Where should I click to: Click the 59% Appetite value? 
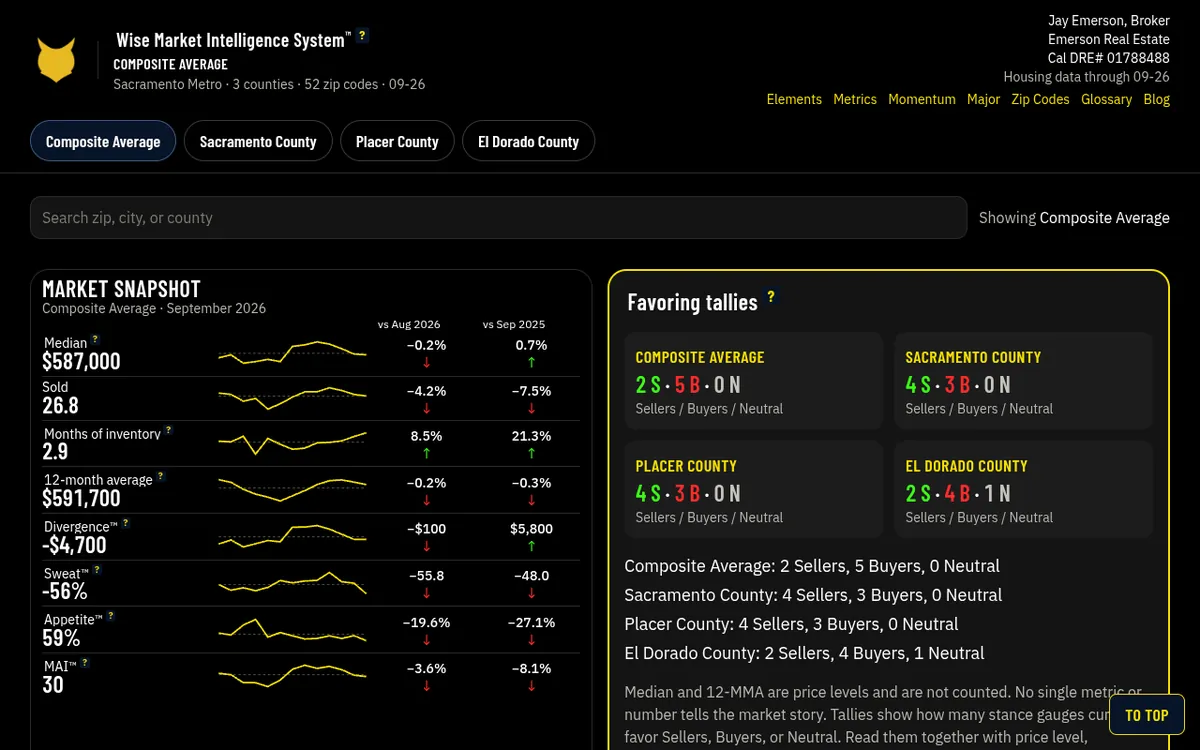[x=61, y=637]
